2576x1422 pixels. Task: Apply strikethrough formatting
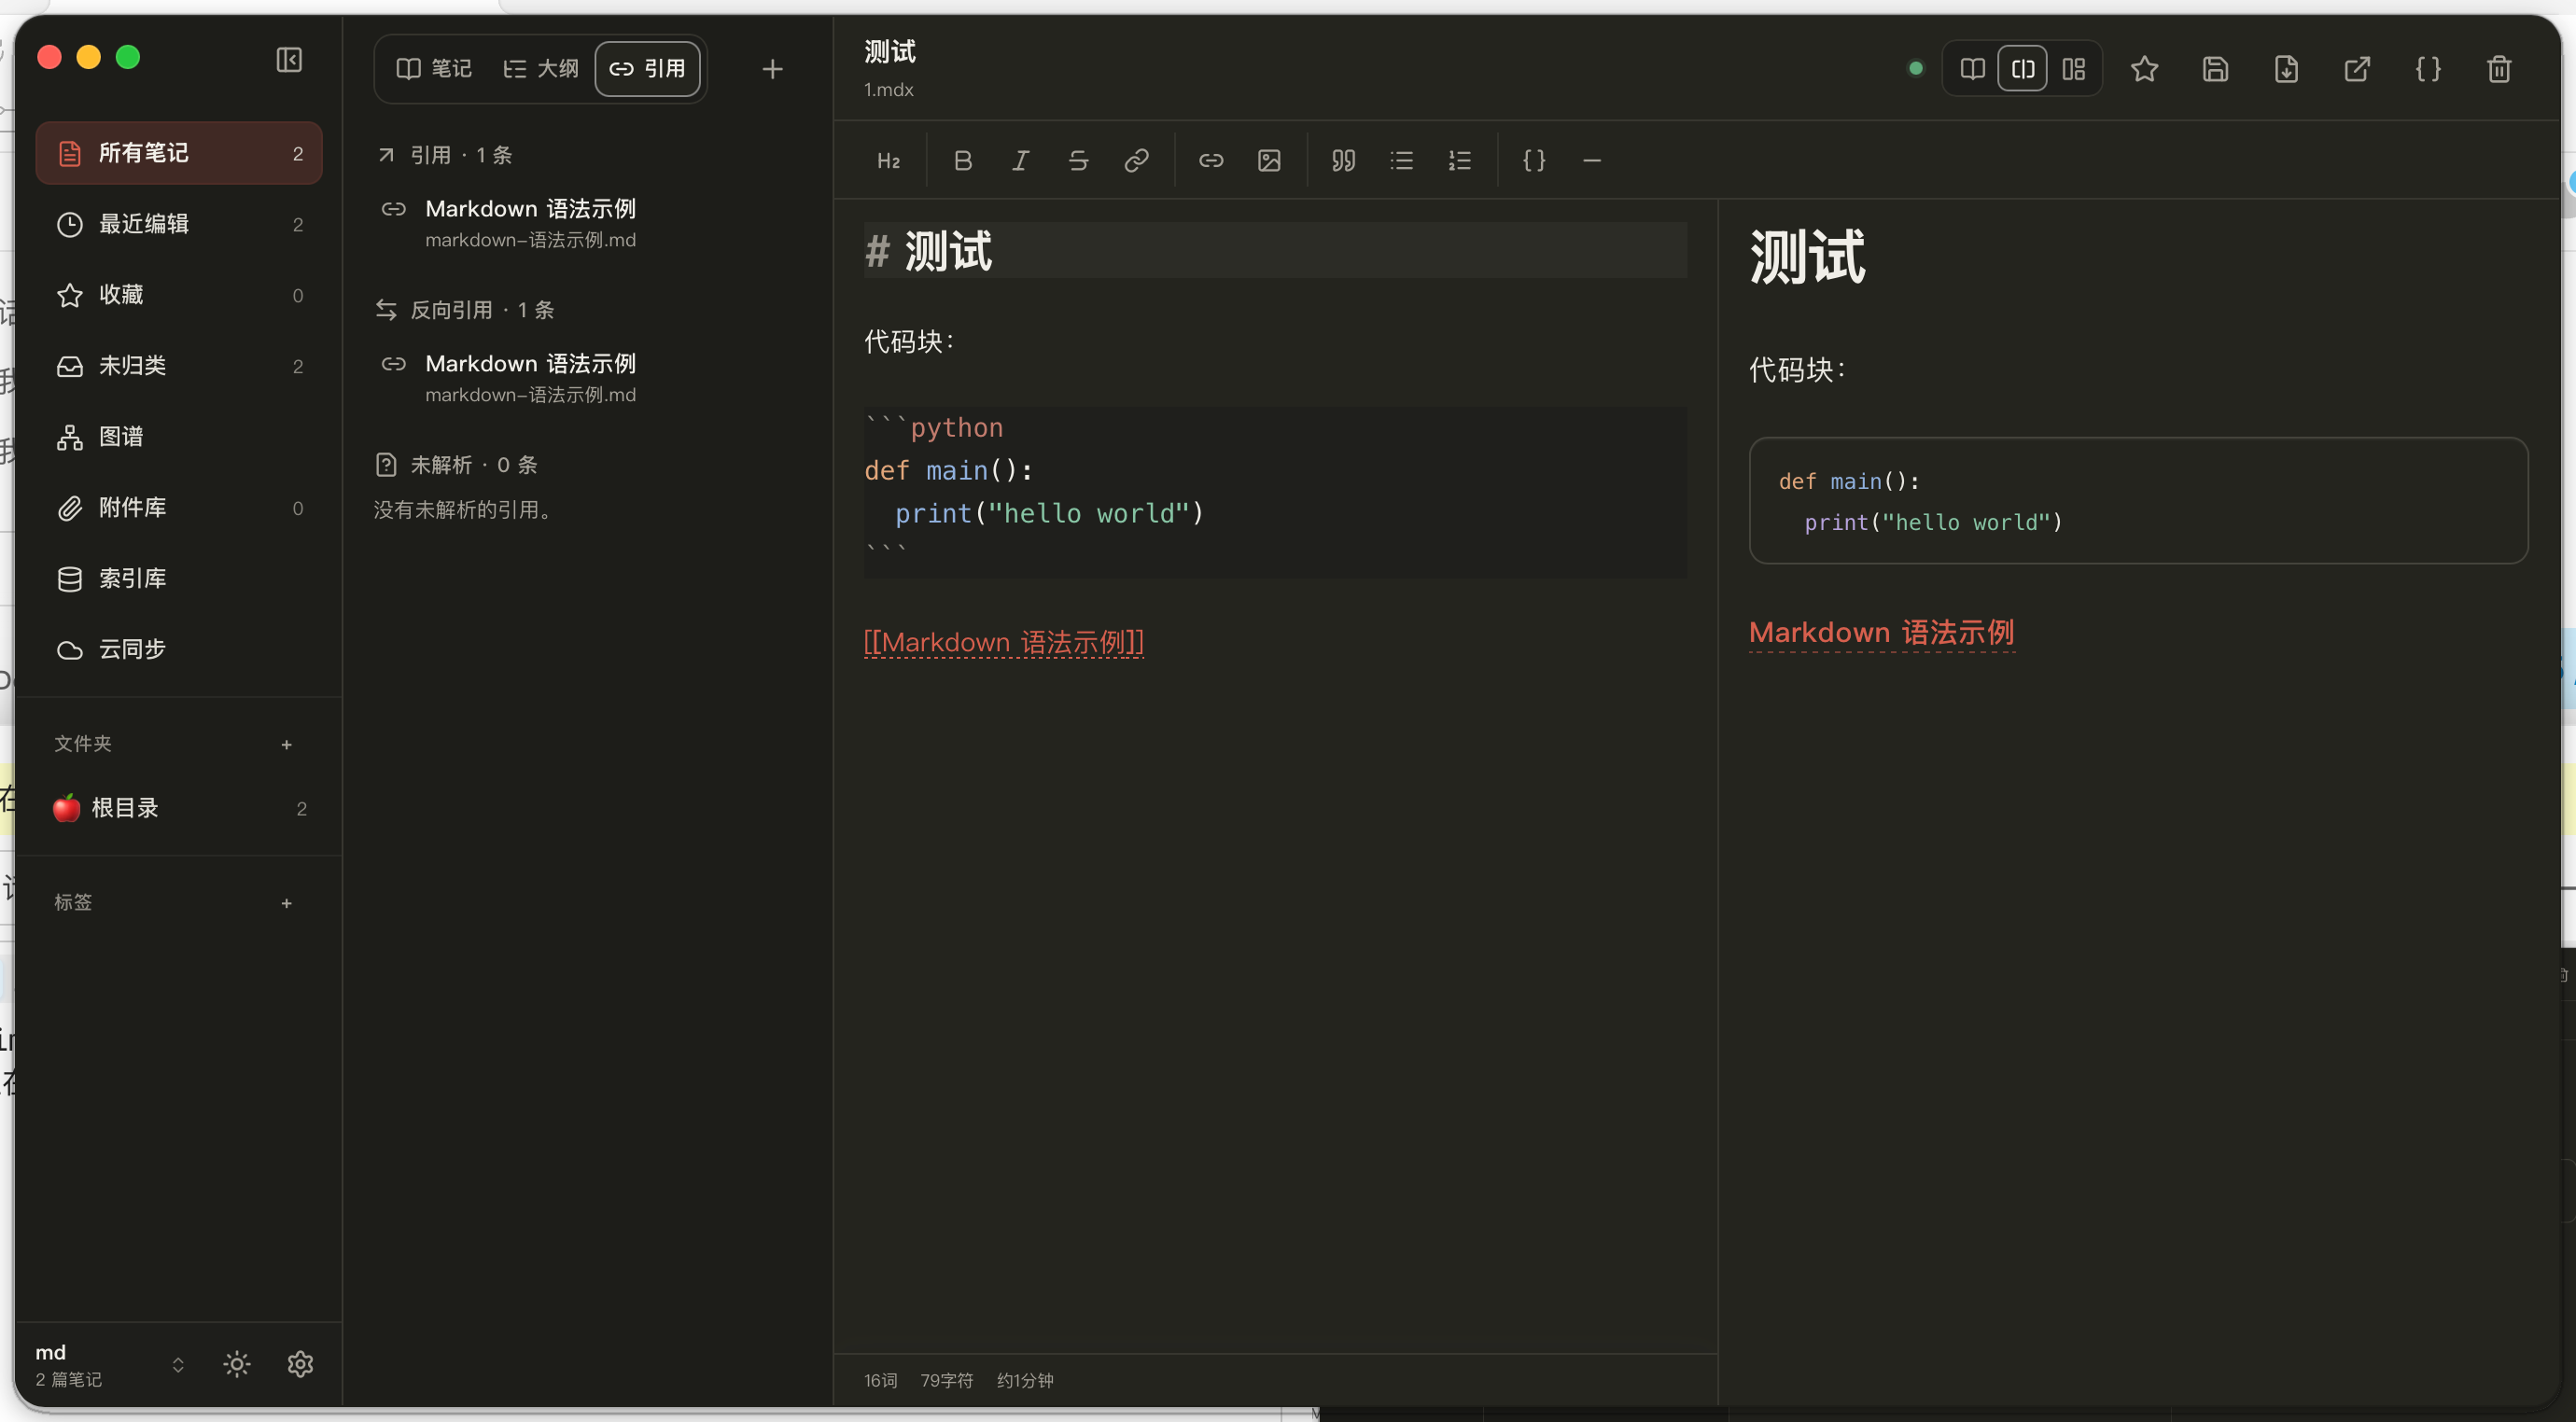point(1078,161)
